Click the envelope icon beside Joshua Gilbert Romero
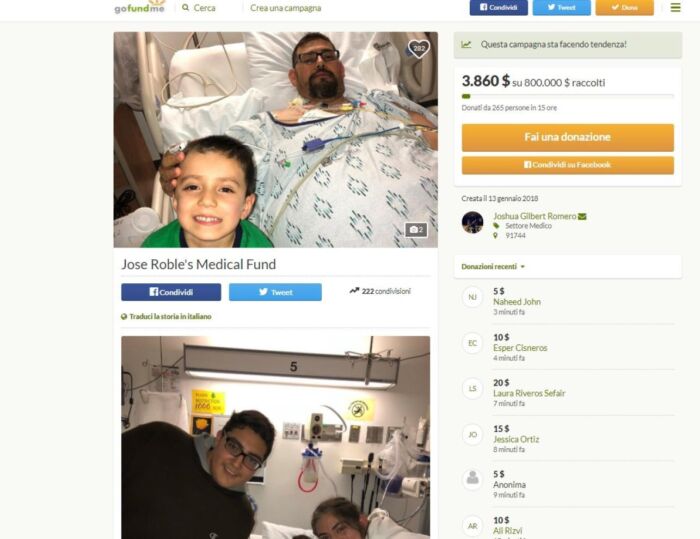700x539 pixels. click(x=582, y=217)
